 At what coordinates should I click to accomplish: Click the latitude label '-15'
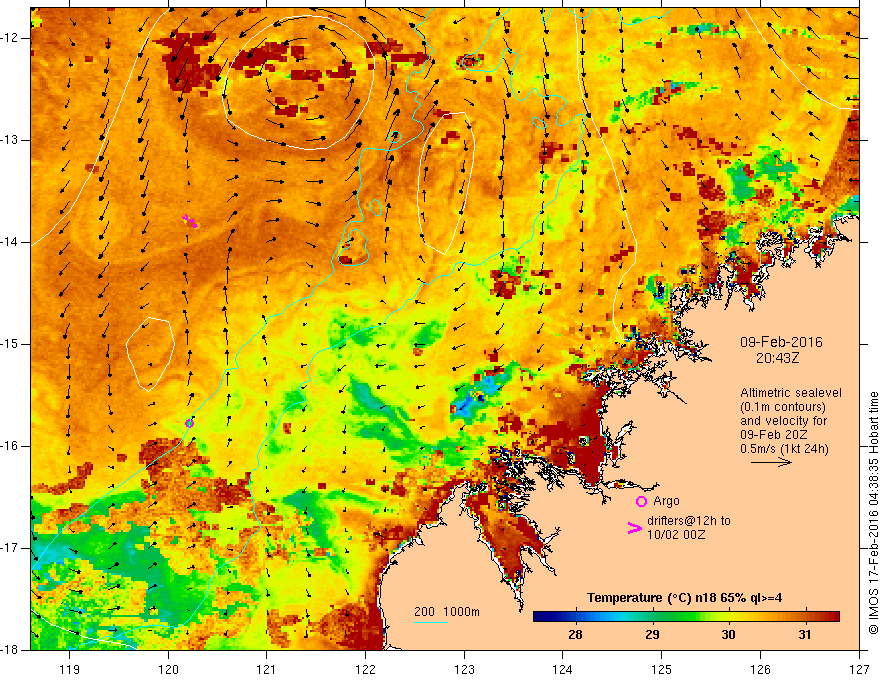10,344
